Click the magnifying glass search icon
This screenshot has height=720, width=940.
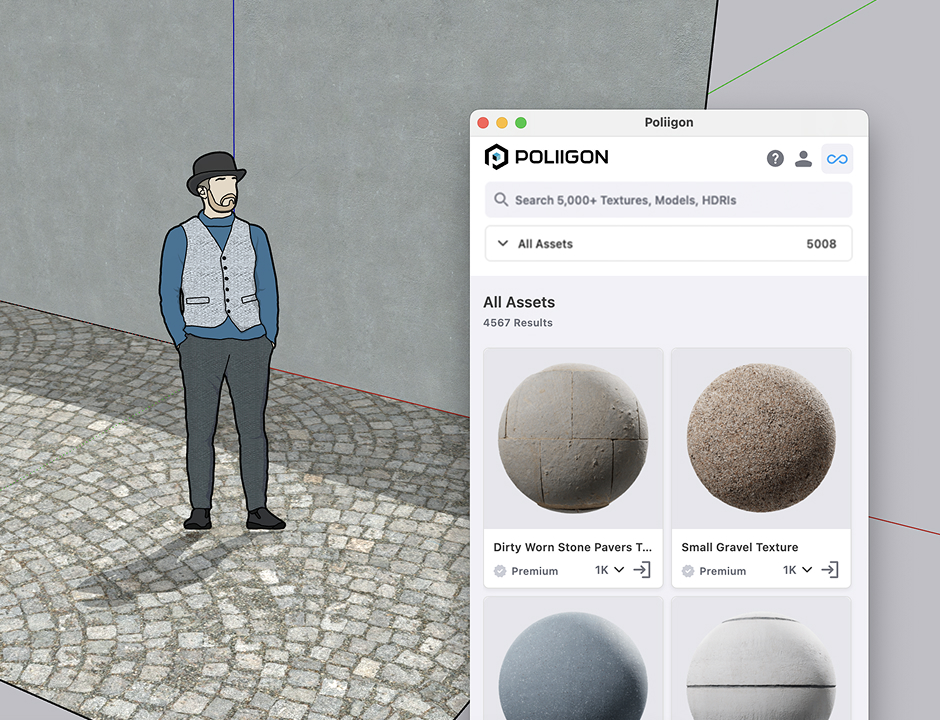(501, 200)
